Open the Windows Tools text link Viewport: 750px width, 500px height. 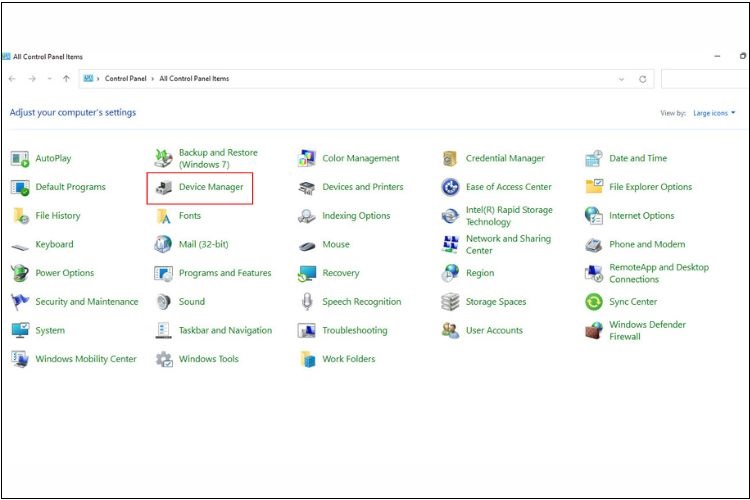[x=209, y=359]
